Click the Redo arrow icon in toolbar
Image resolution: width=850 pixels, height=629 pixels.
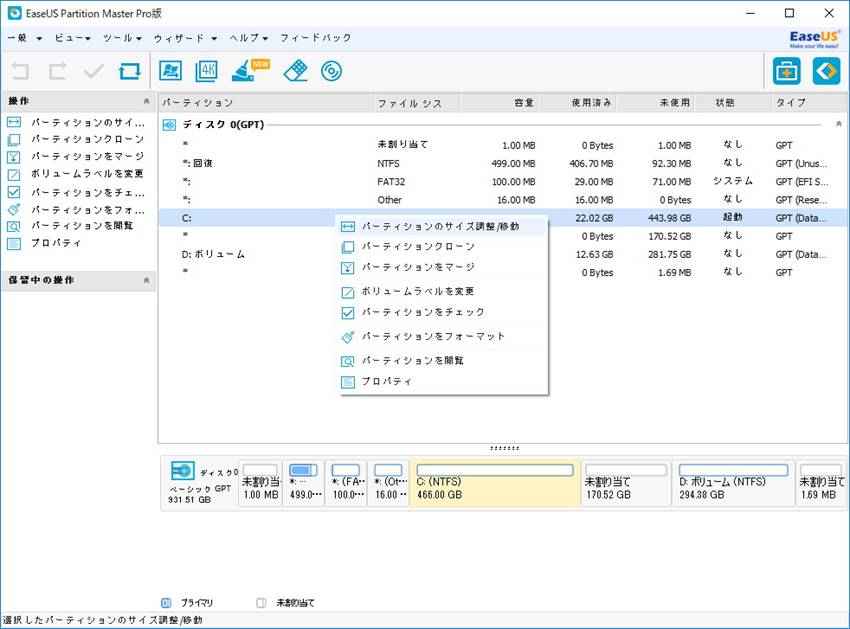(57, 71)
